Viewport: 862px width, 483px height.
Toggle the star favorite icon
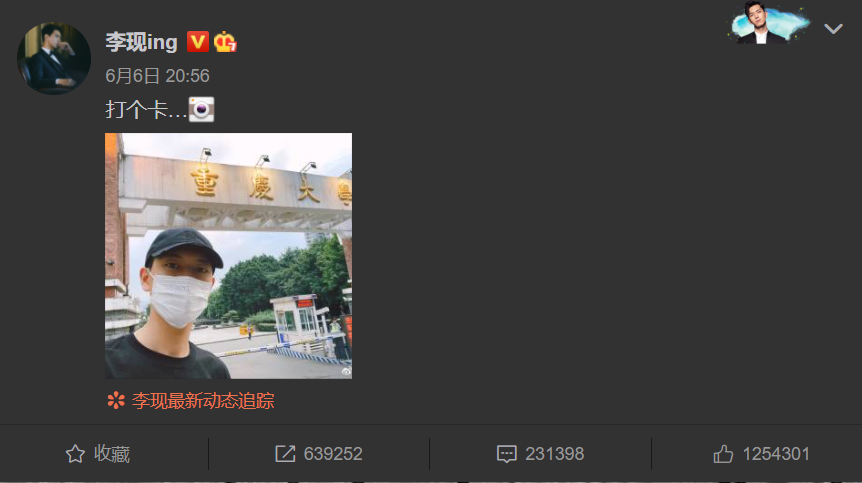coord(75,454)
